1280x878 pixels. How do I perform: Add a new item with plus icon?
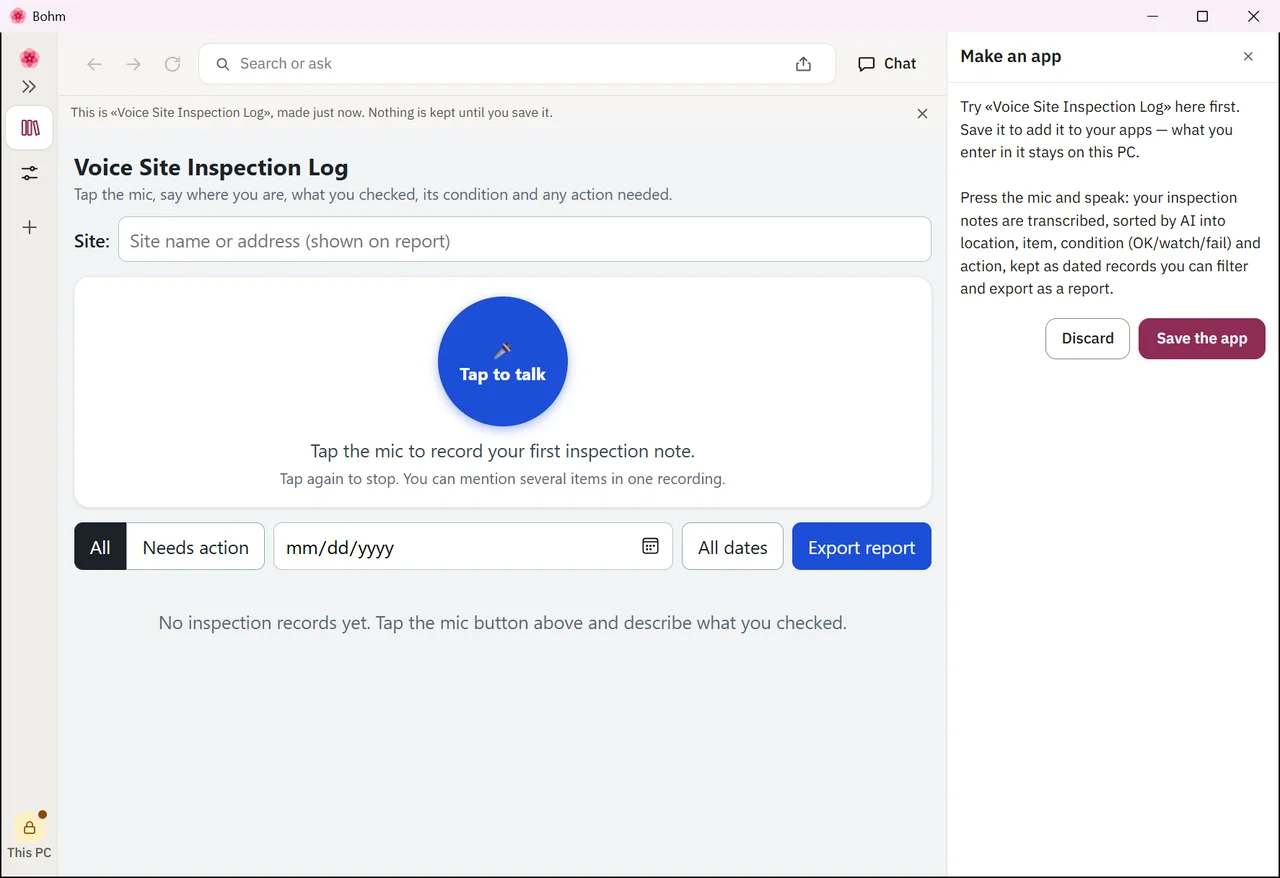coord(29,227)
